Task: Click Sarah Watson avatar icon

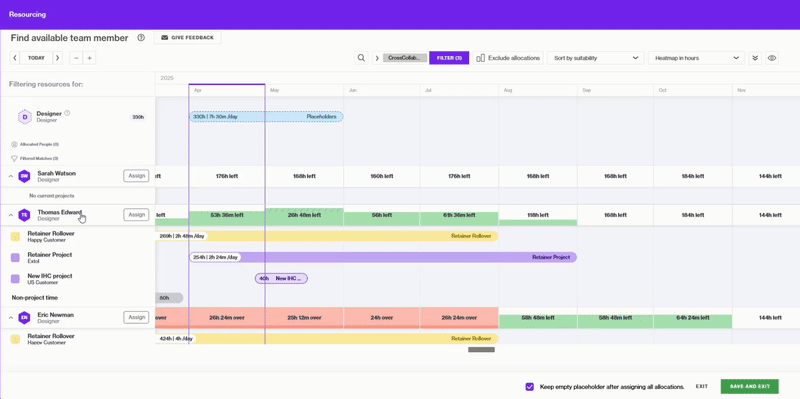Action: pos(24,176)
